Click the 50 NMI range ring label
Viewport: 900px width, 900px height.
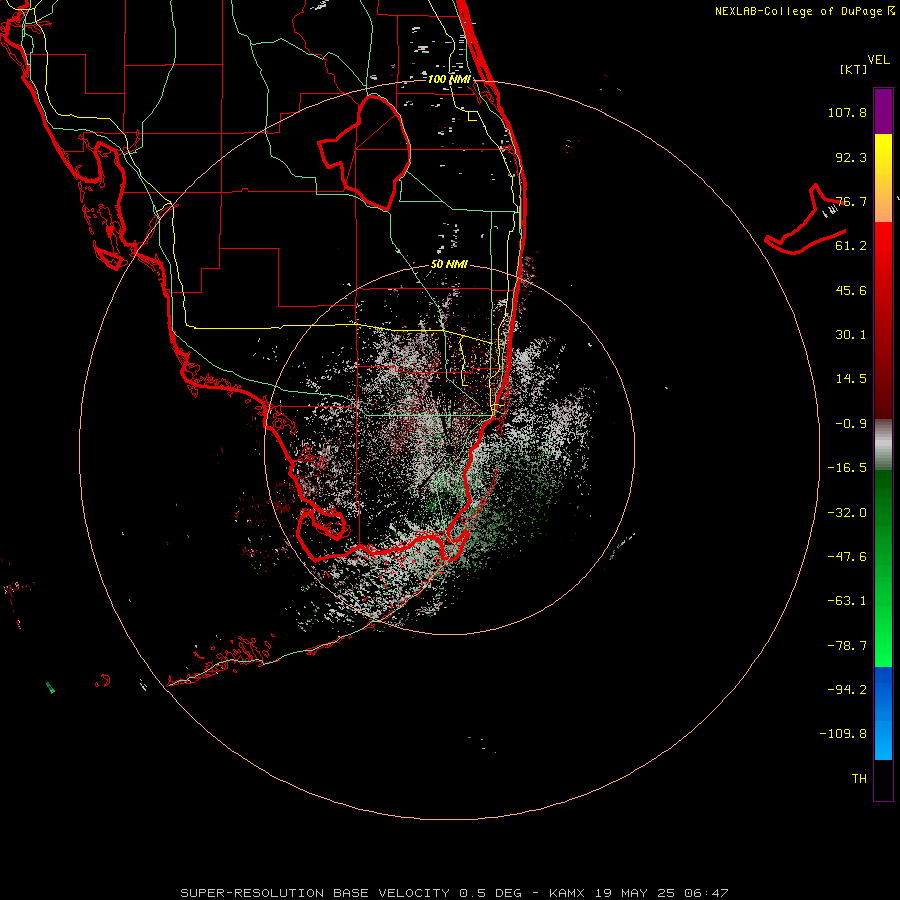(x=449, y=264)
